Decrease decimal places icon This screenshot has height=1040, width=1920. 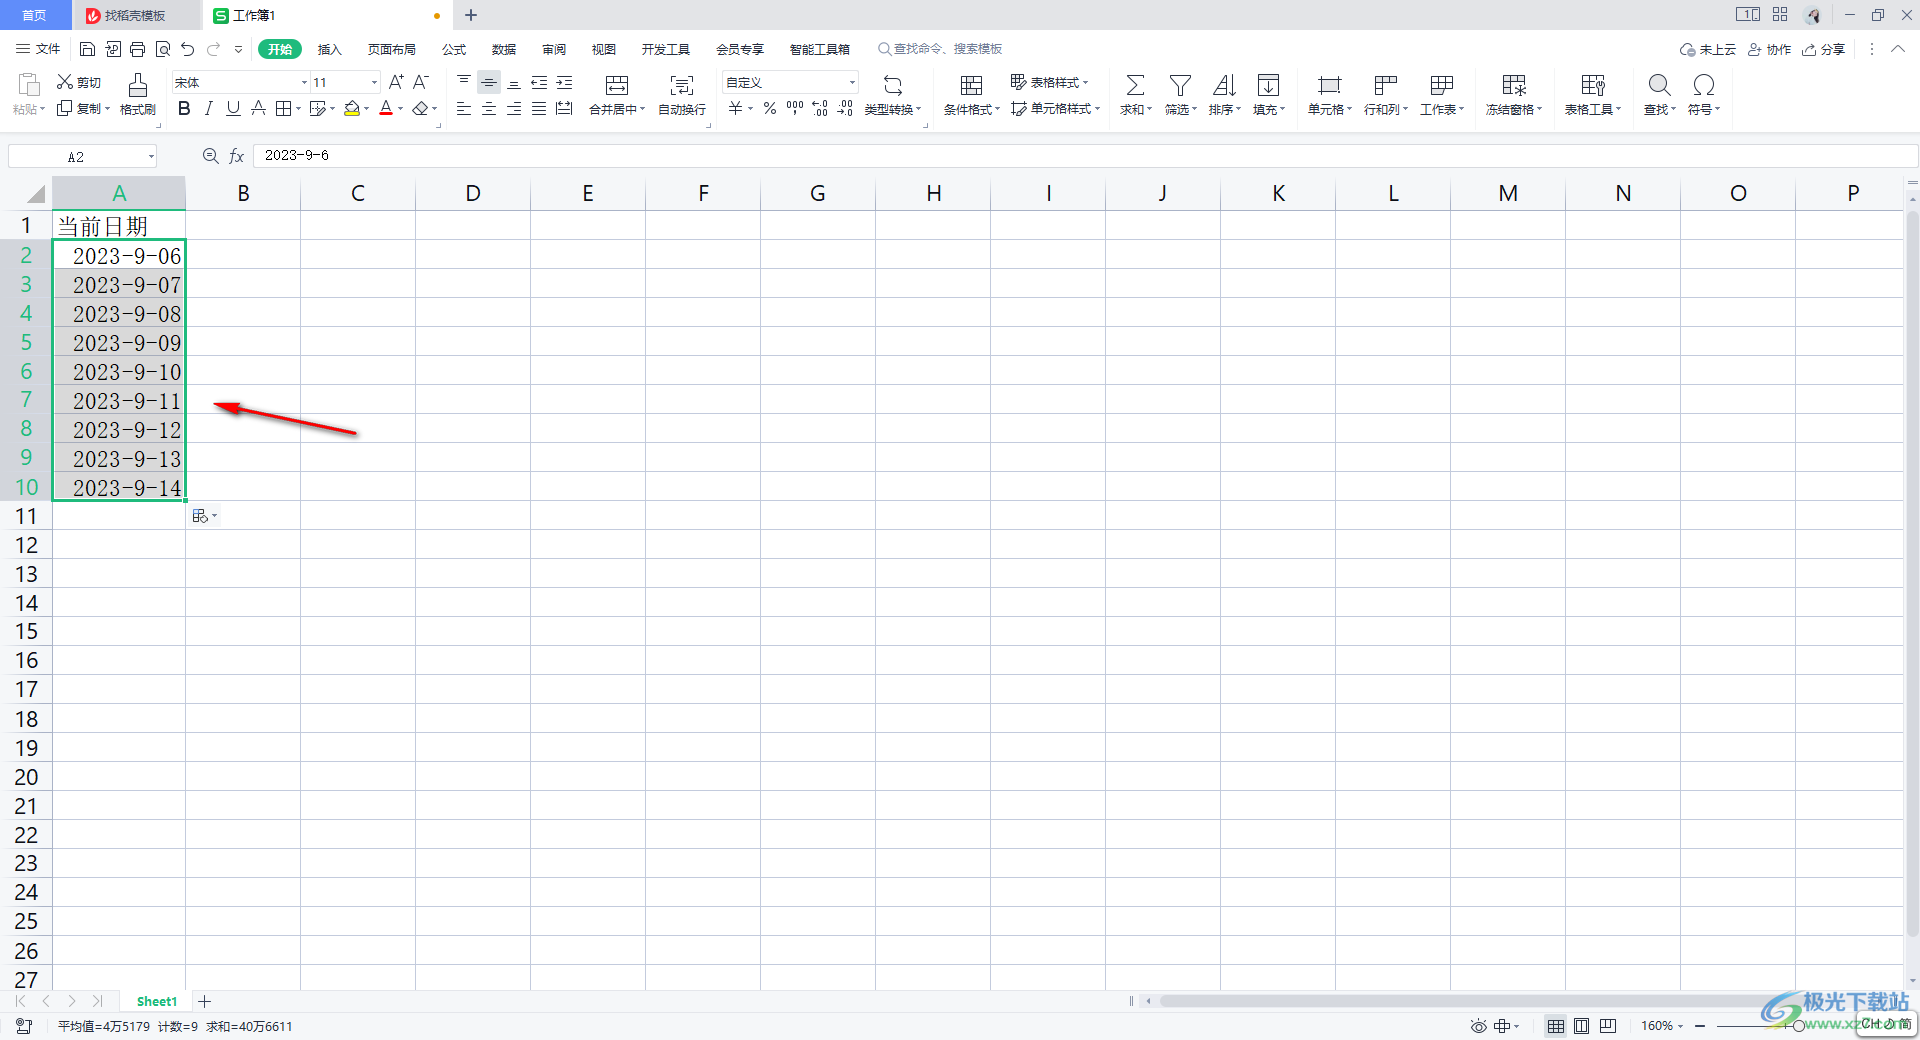click(845, 108)
